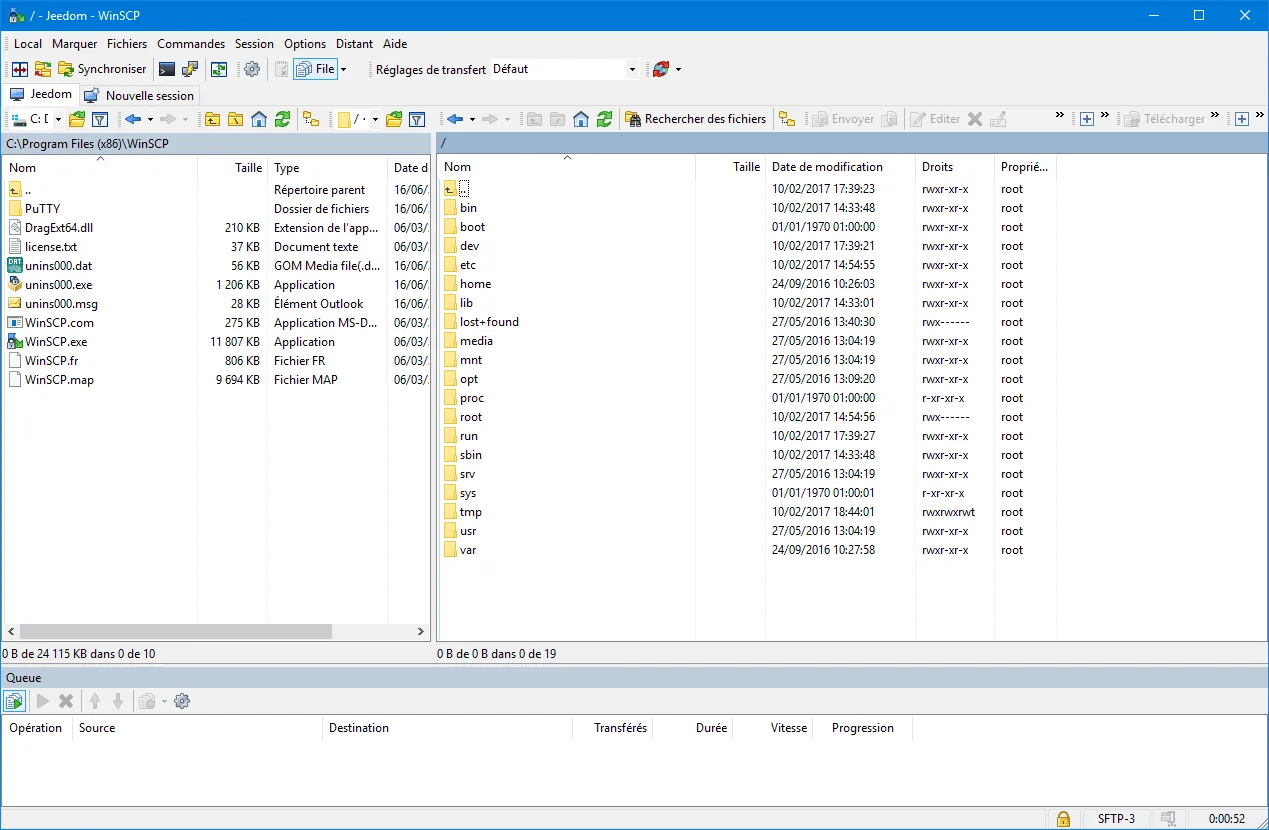
Task: Click the padlock encryption icon in status bar
Action: click(1063, 819)
